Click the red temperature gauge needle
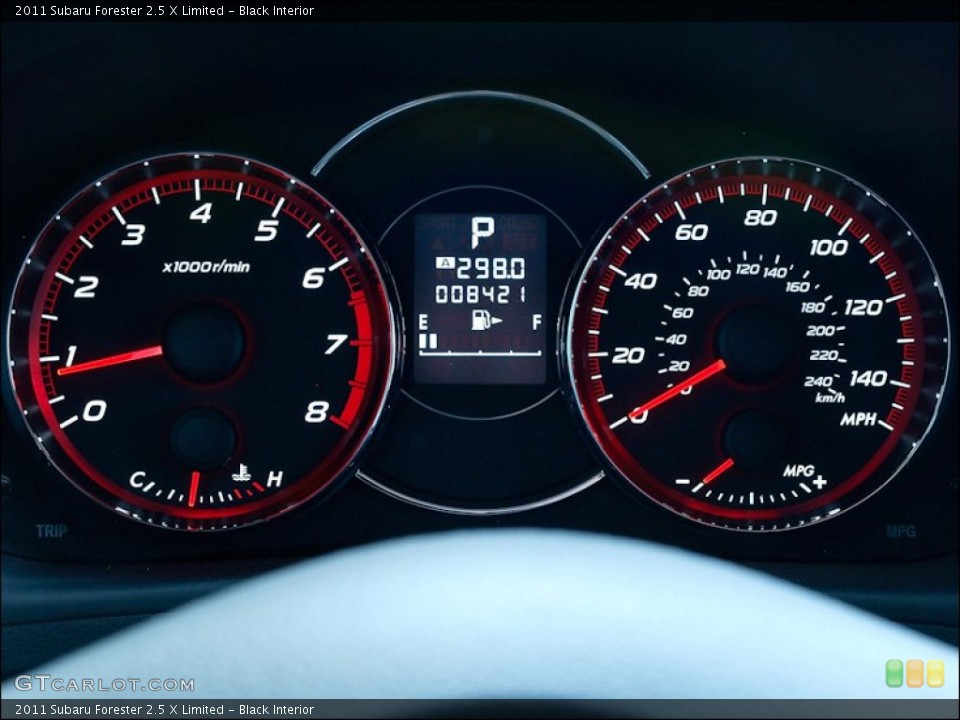Image resolution: width=960 pixels, height=720 pixels. point(193,489)
